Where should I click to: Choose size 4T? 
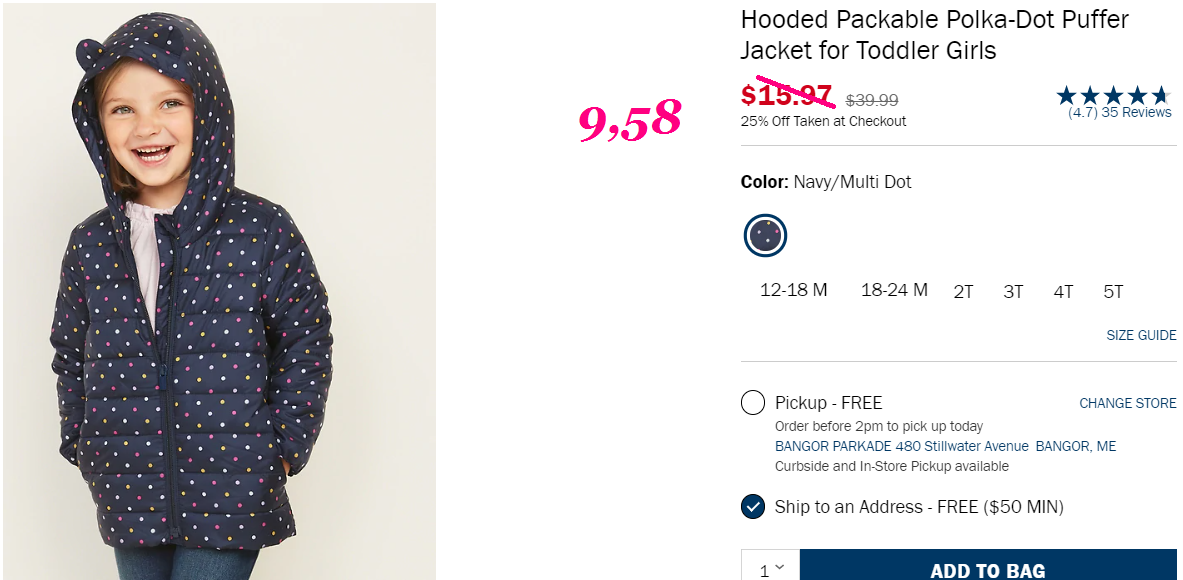click(1063, 292)
